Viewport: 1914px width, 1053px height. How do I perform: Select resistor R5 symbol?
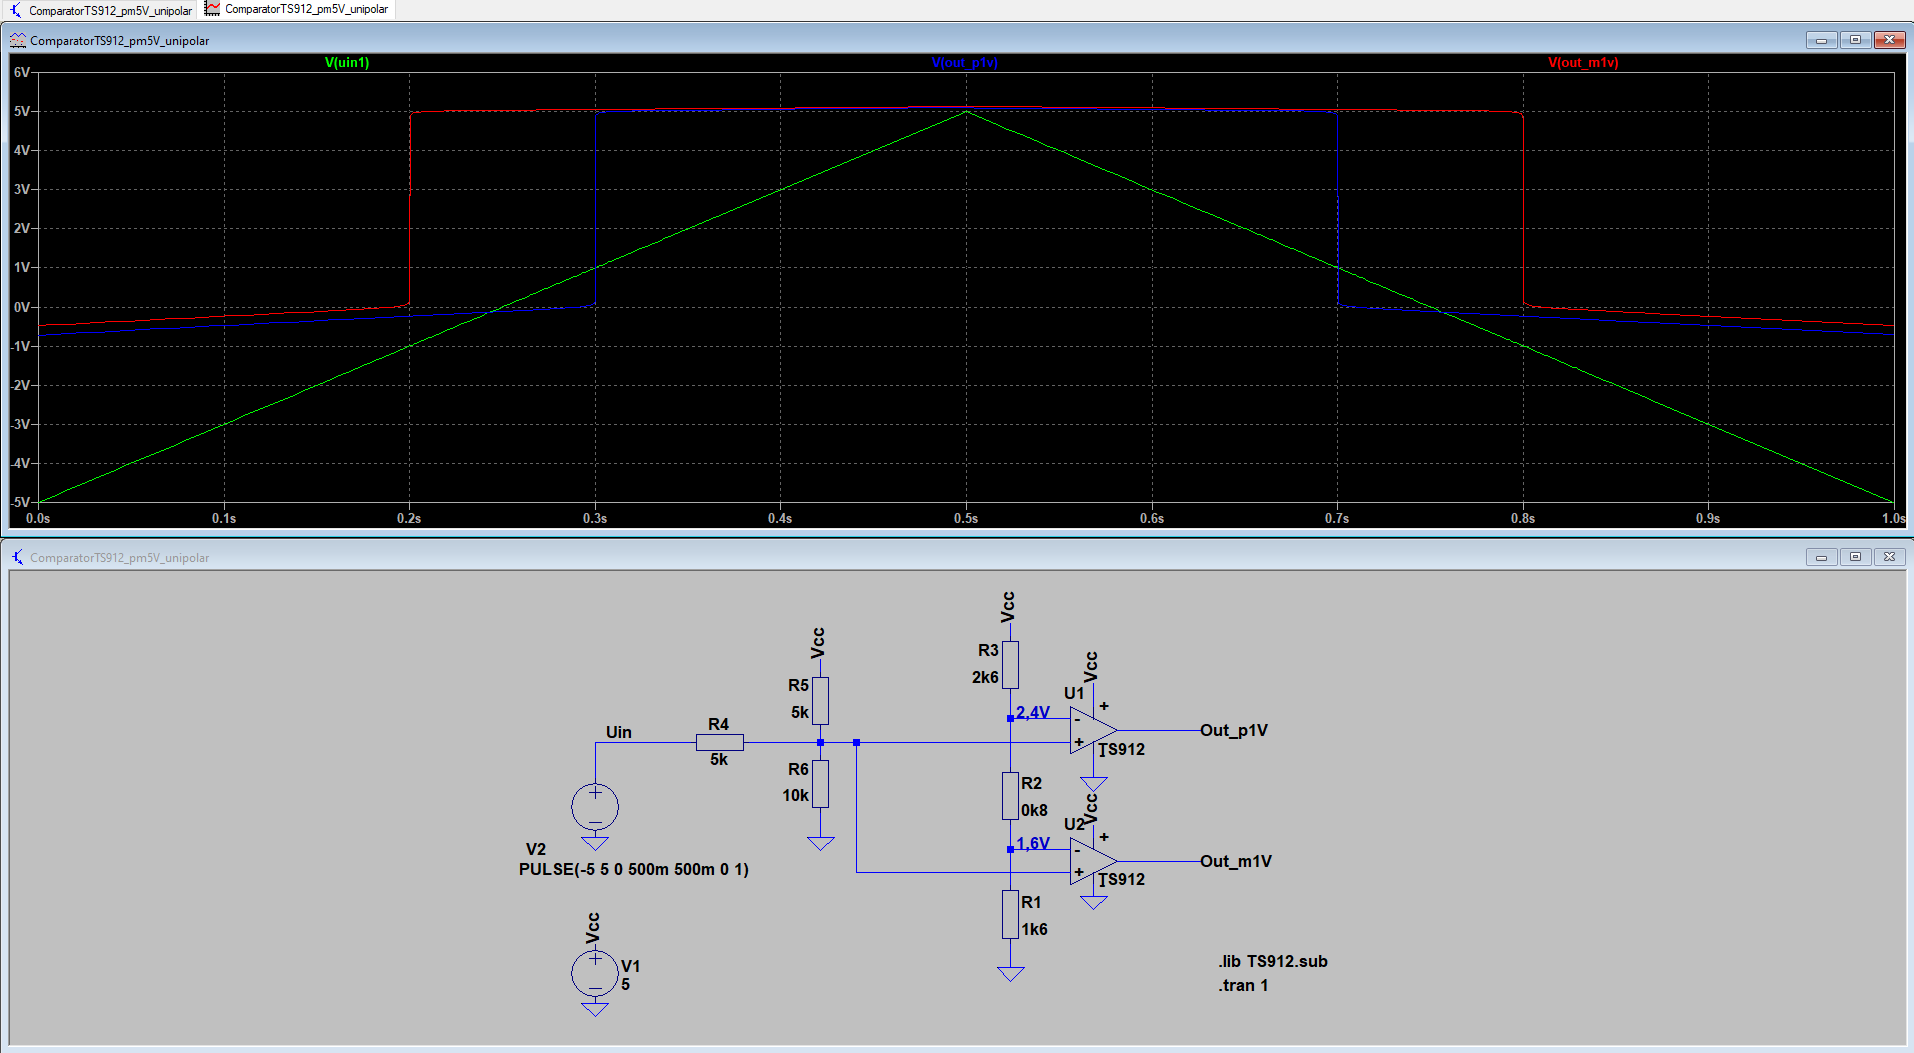(x=820, y=700)
